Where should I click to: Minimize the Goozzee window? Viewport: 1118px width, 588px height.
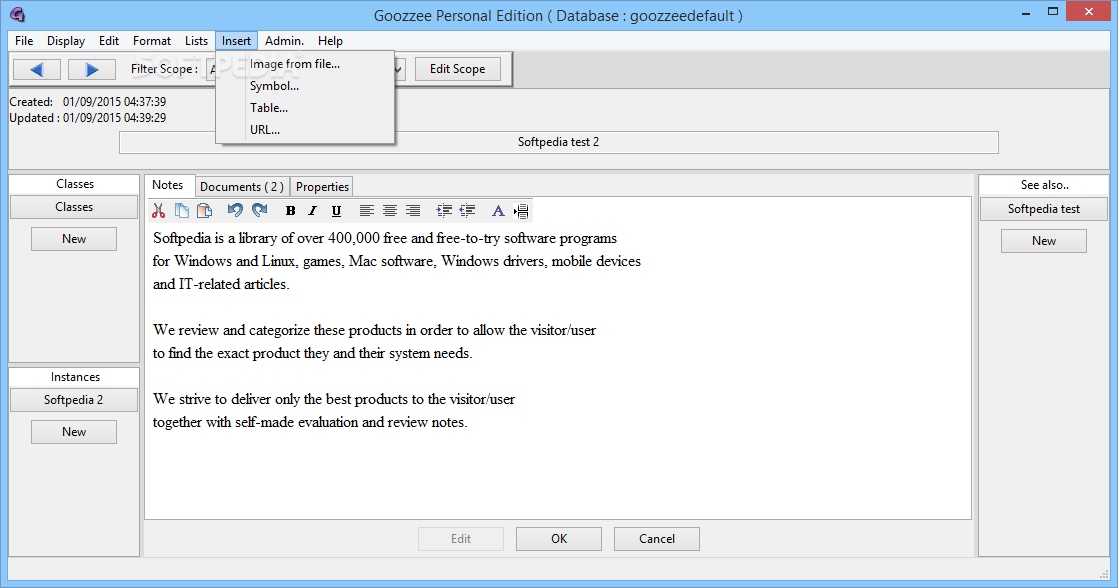pos(1026,12)
